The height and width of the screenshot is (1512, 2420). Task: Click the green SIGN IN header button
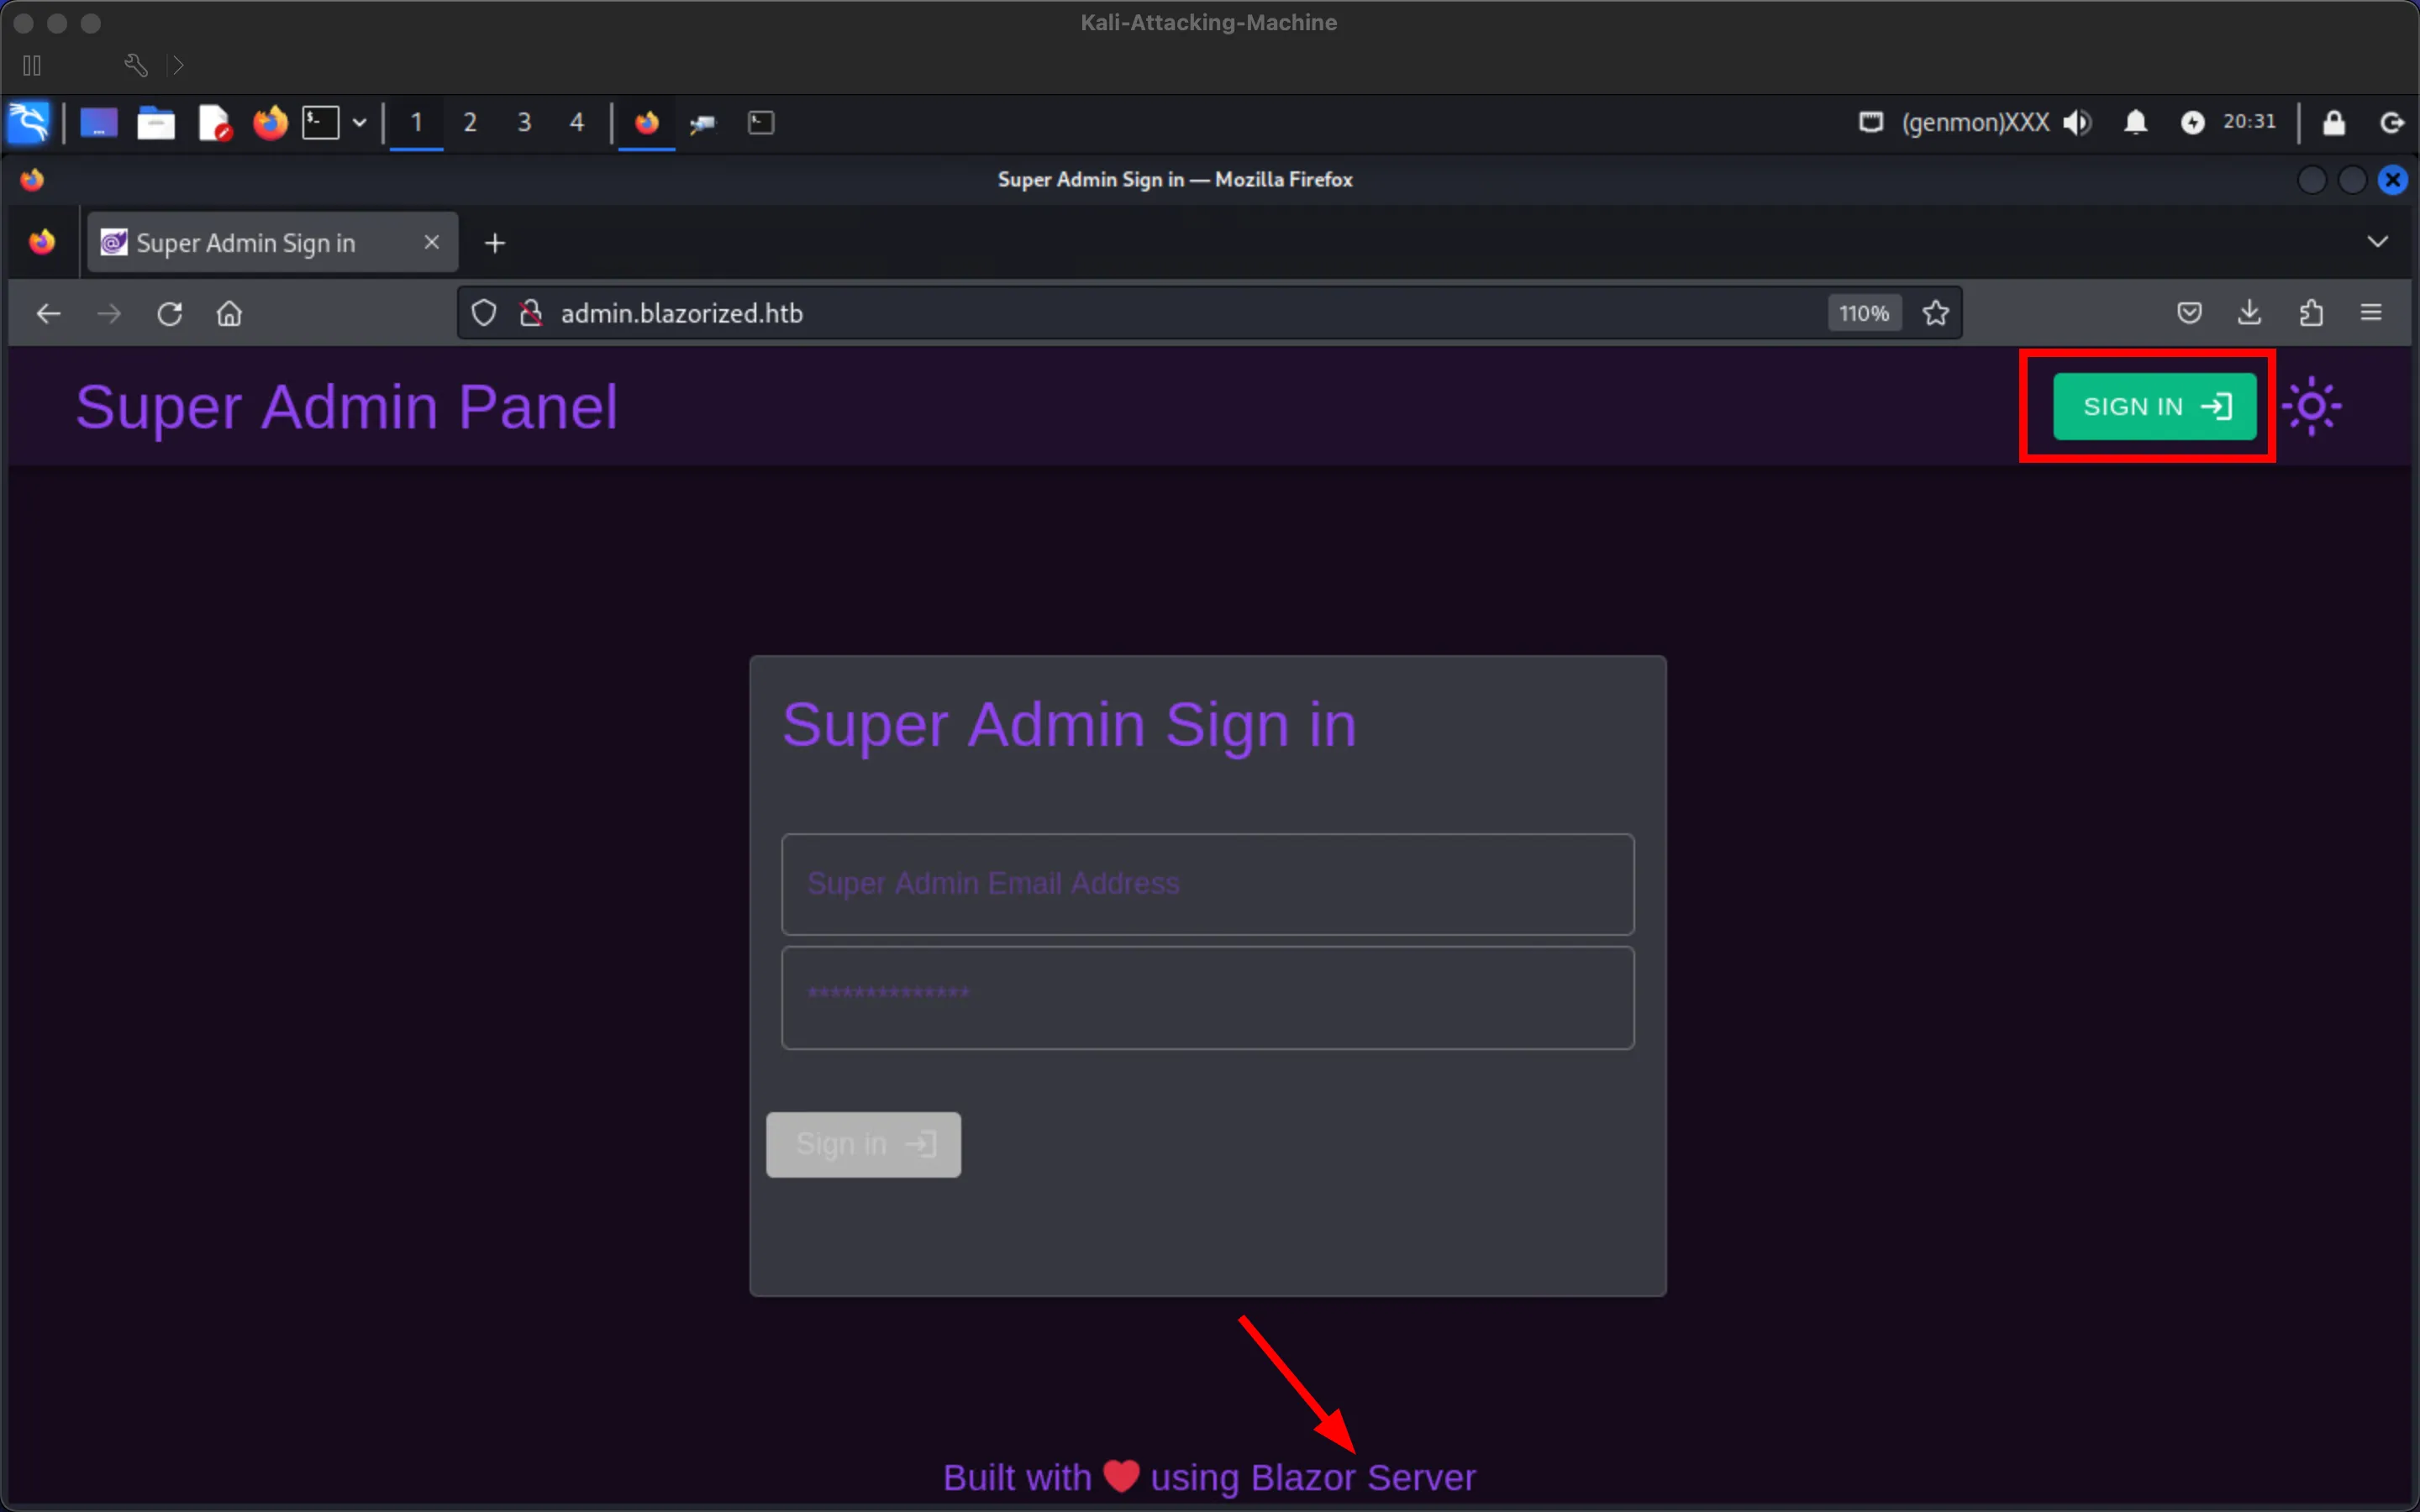pyautogui.click(x=2155, y=406)
